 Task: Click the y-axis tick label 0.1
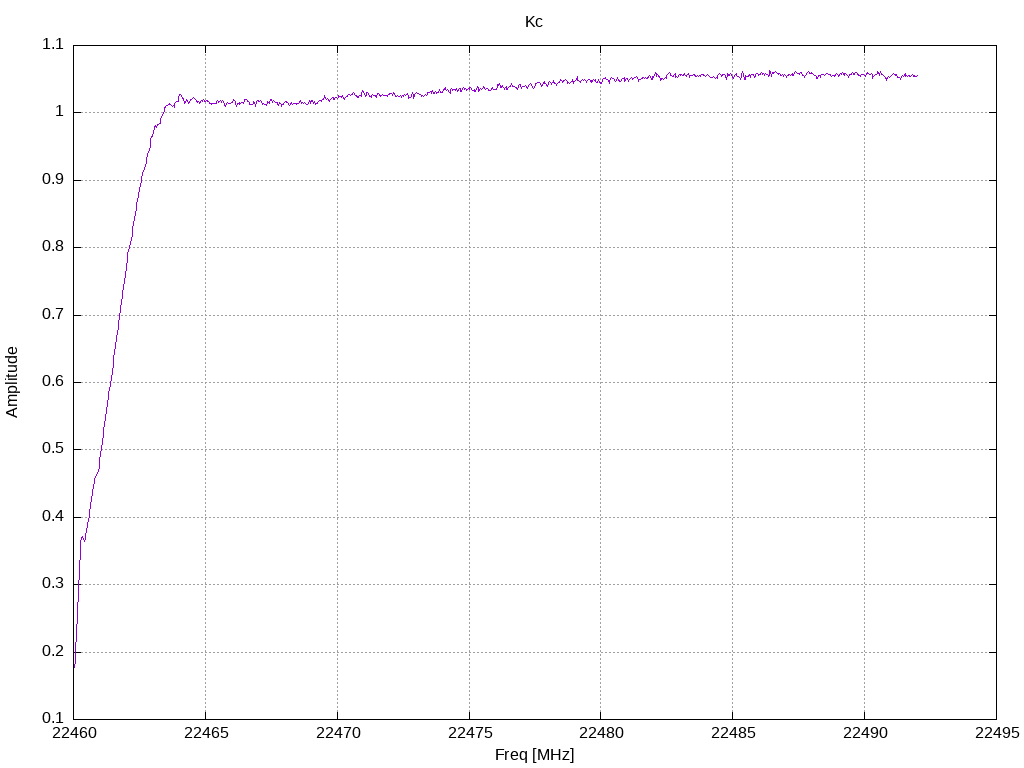tap(53, 718)
